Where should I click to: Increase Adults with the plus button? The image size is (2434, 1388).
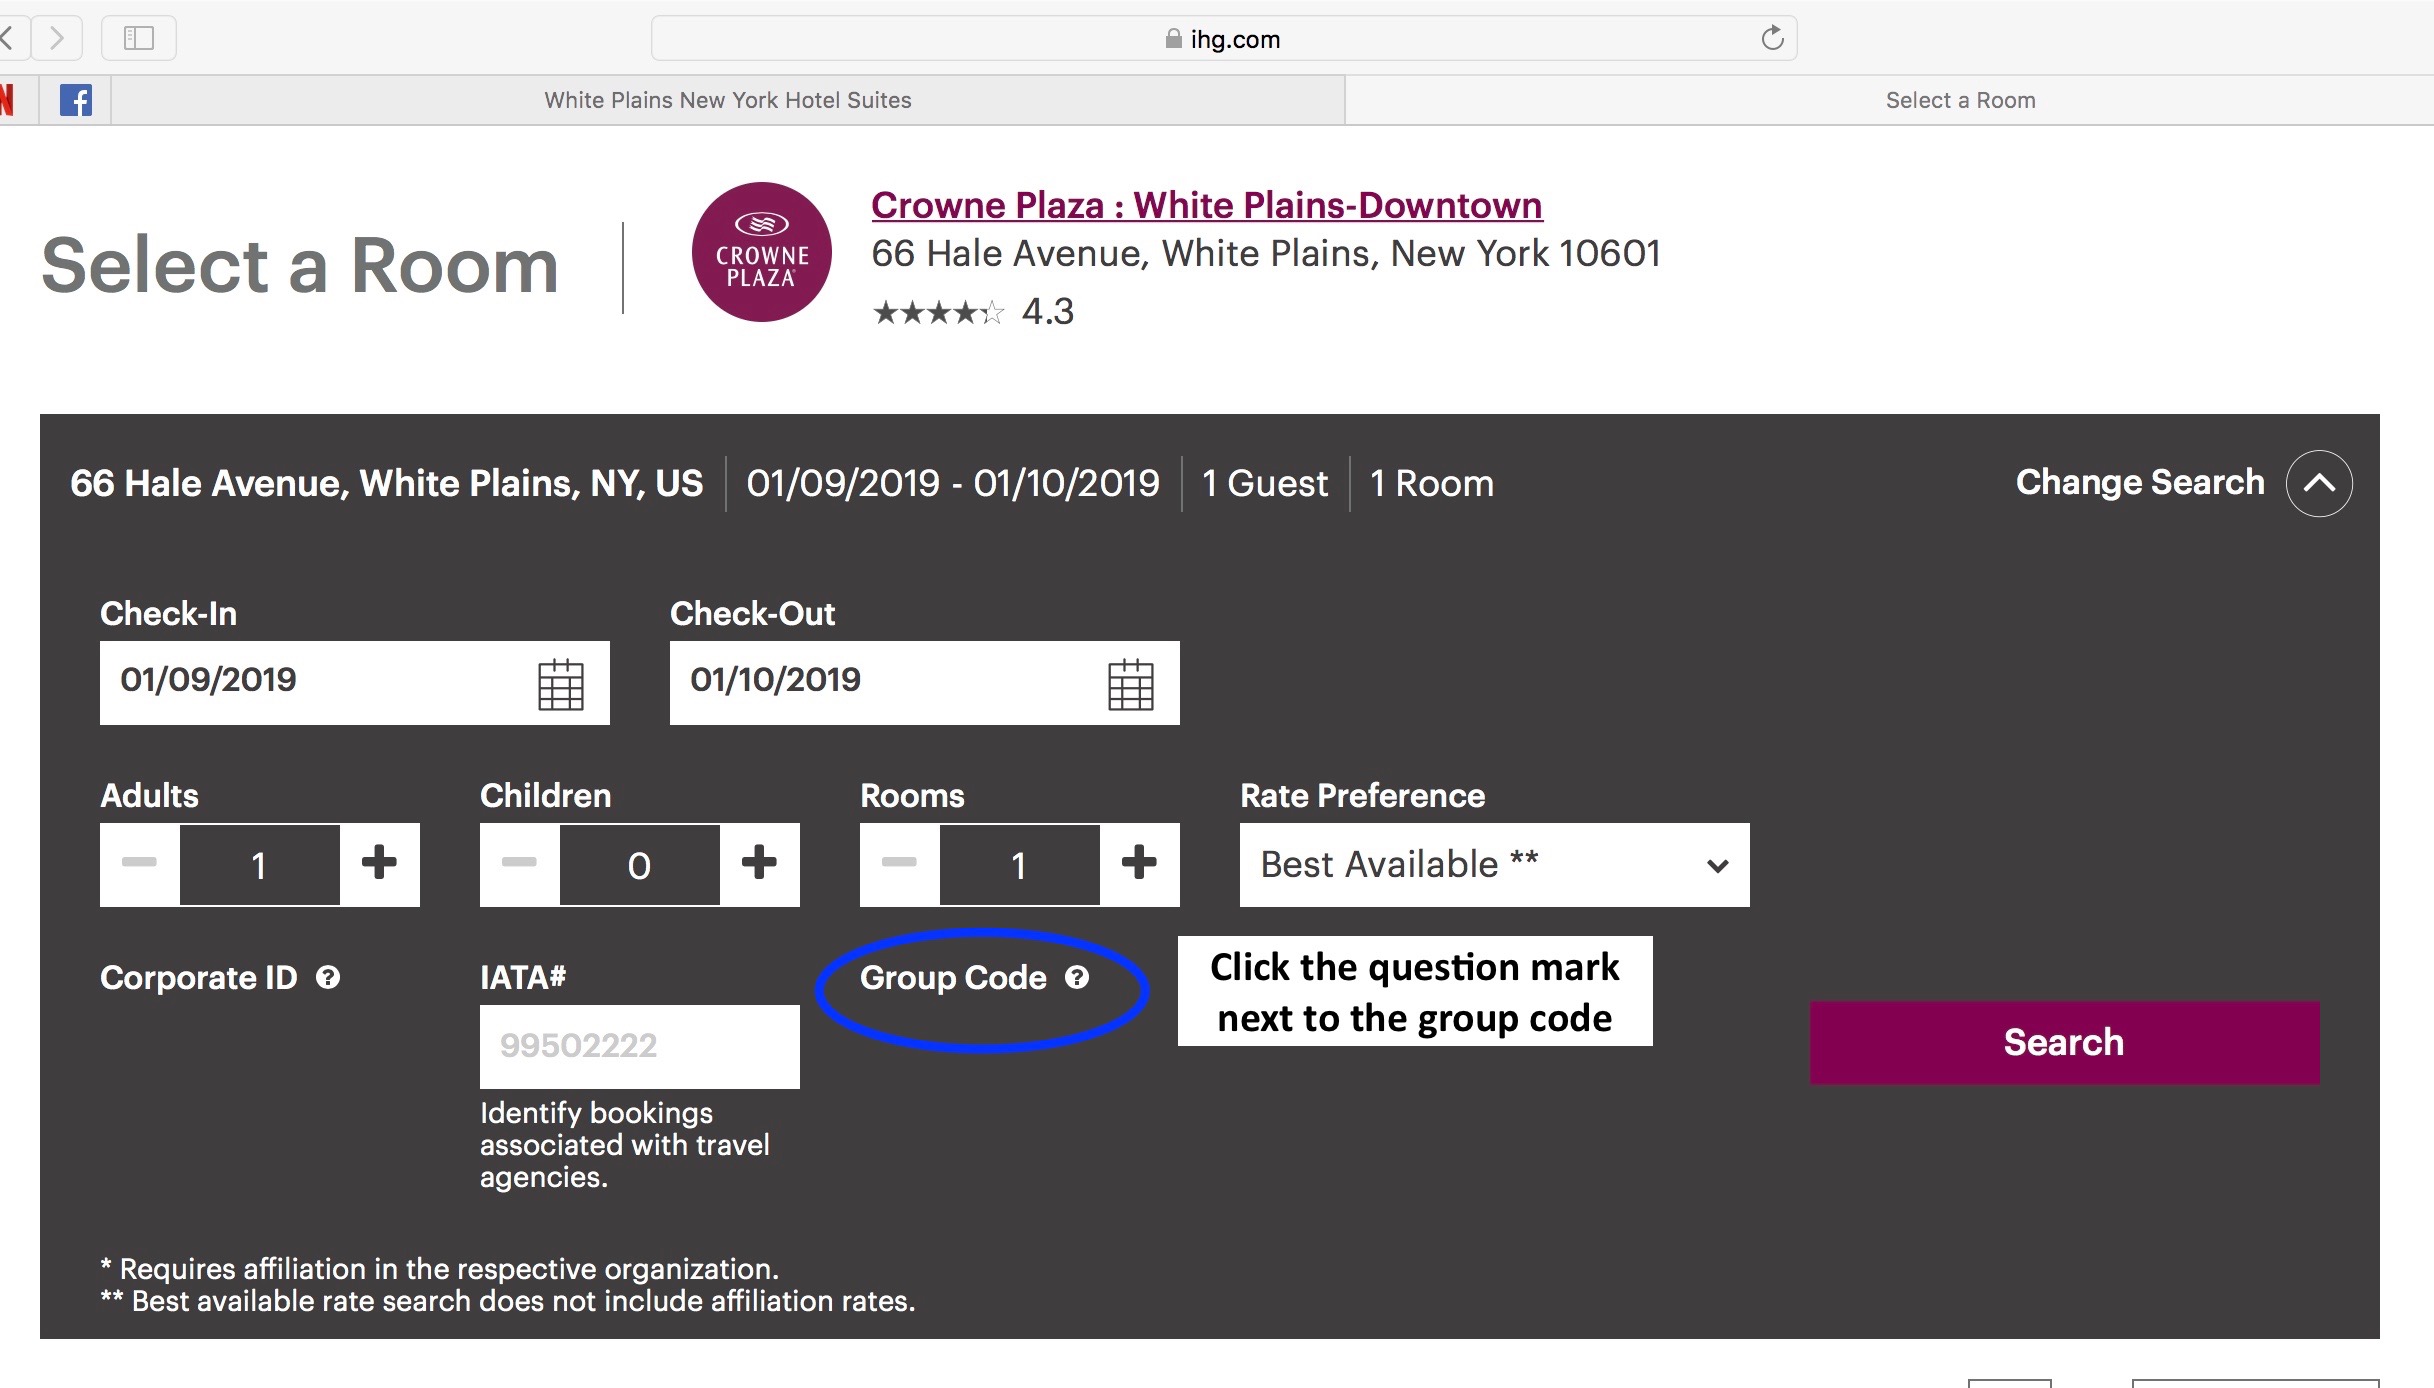coord(379,864)
